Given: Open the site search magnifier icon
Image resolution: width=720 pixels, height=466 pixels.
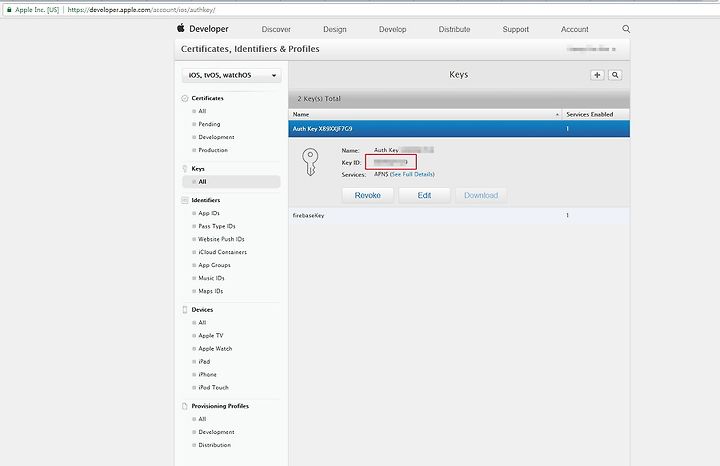Looking at the screenshot, I should pyautogui.click(x=626, y=29).
